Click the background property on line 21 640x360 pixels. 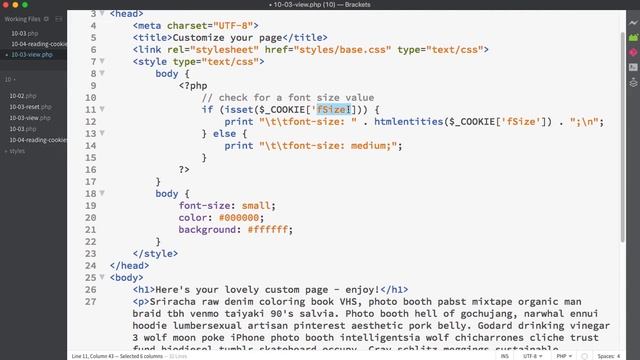pos(207,229)
